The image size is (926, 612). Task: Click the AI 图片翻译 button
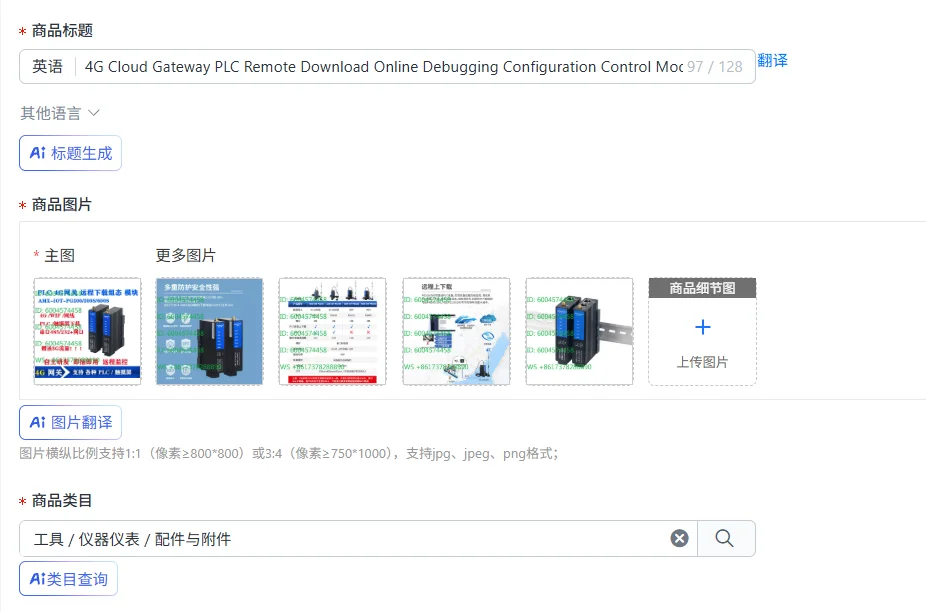coord(70,422)
